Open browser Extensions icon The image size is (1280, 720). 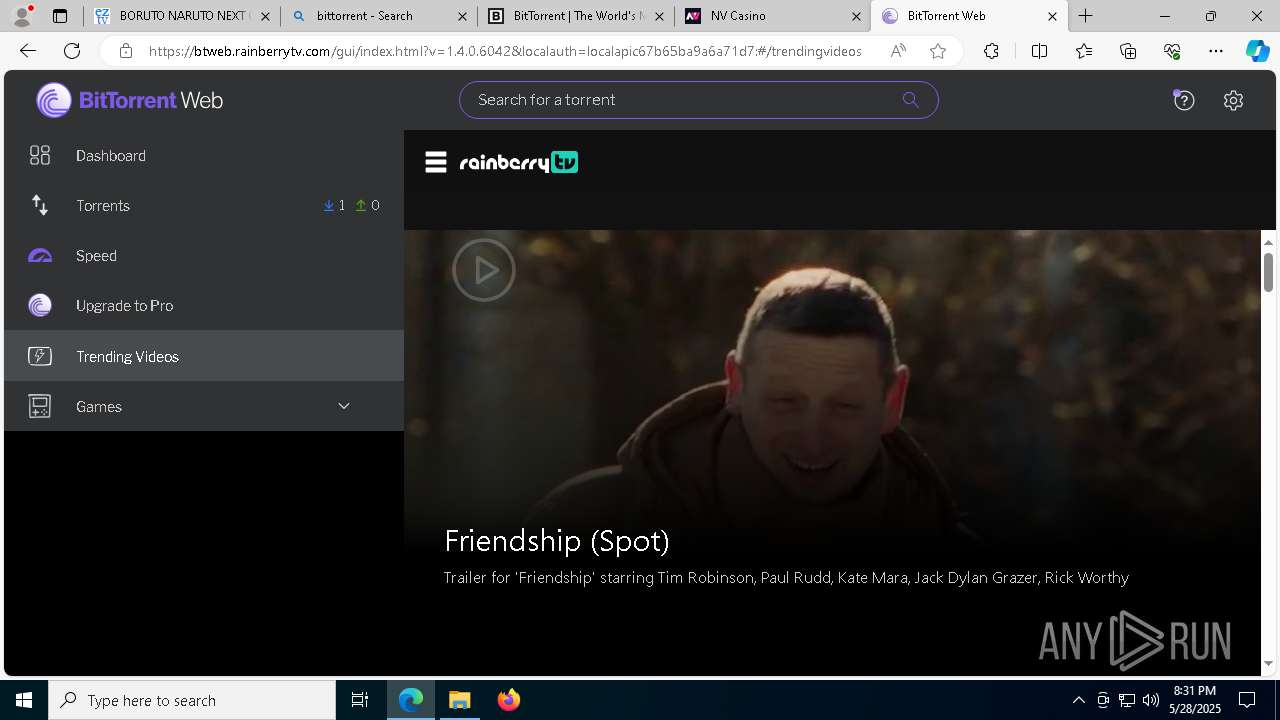tap(991, 51)
